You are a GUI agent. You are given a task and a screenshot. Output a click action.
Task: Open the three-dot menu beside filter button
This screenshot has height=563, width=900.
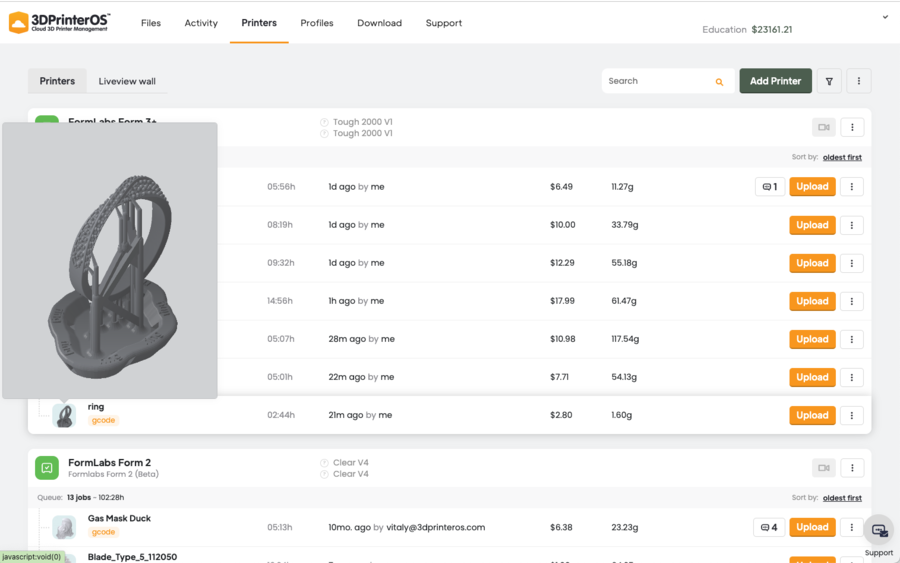pos(858,81)
